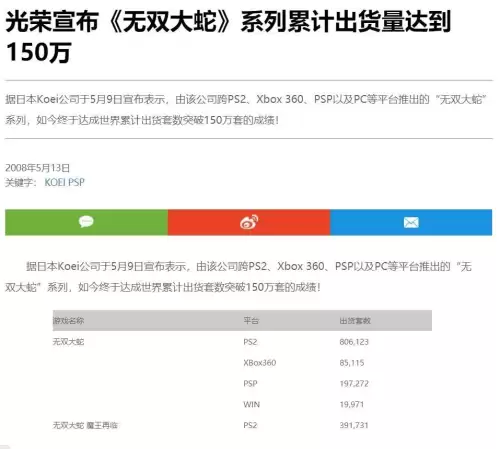
Task: Select the article headline about 无双大蛇
Action: pos(228,37)
